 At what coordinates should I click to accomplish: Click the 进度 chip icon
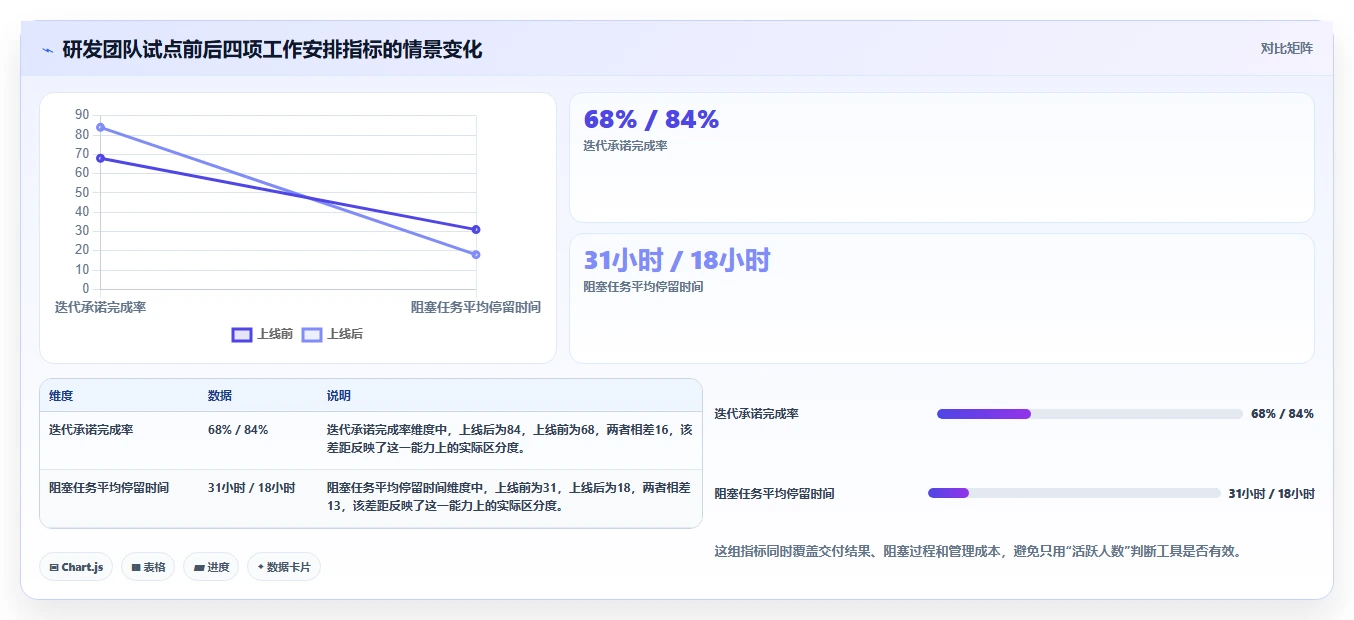(198, 567)
